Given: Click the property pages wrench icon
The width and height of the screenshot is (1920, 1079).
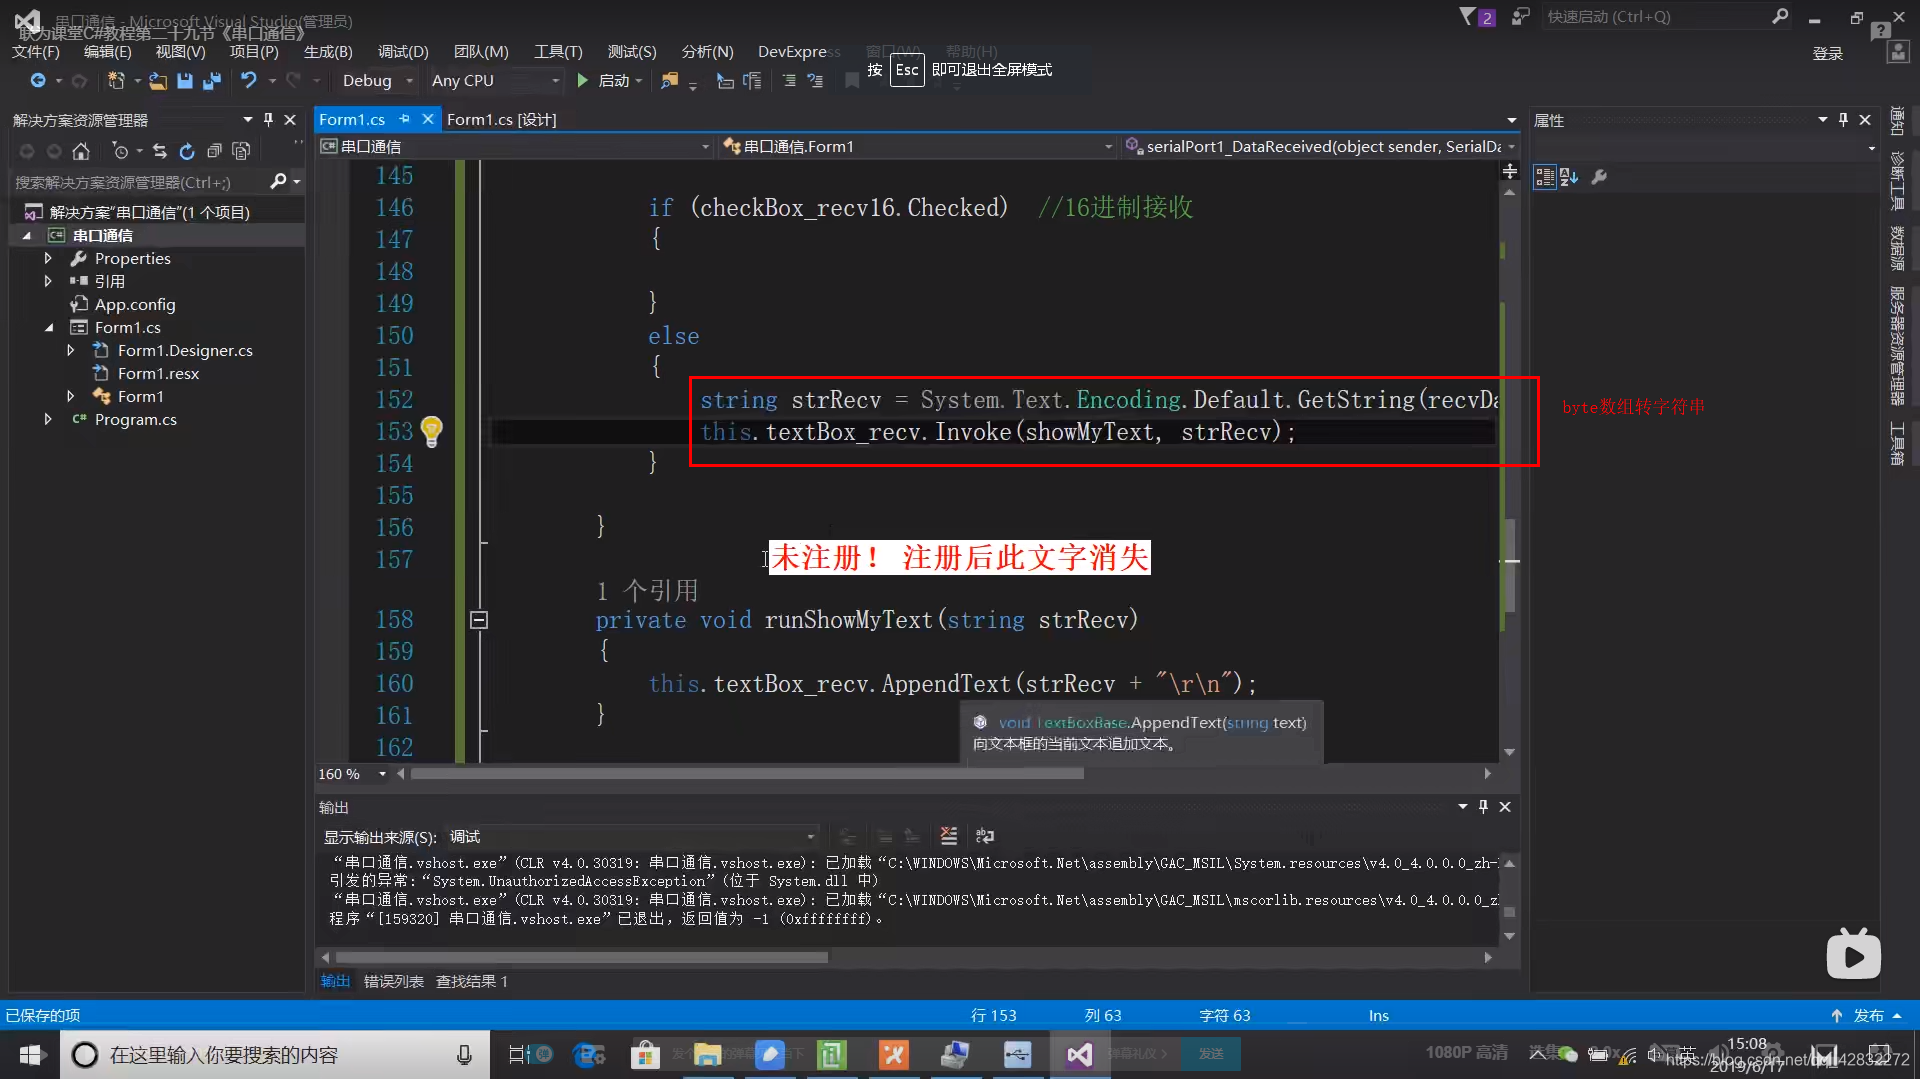Looking at the screenshot, I should tap(1599, 177).
